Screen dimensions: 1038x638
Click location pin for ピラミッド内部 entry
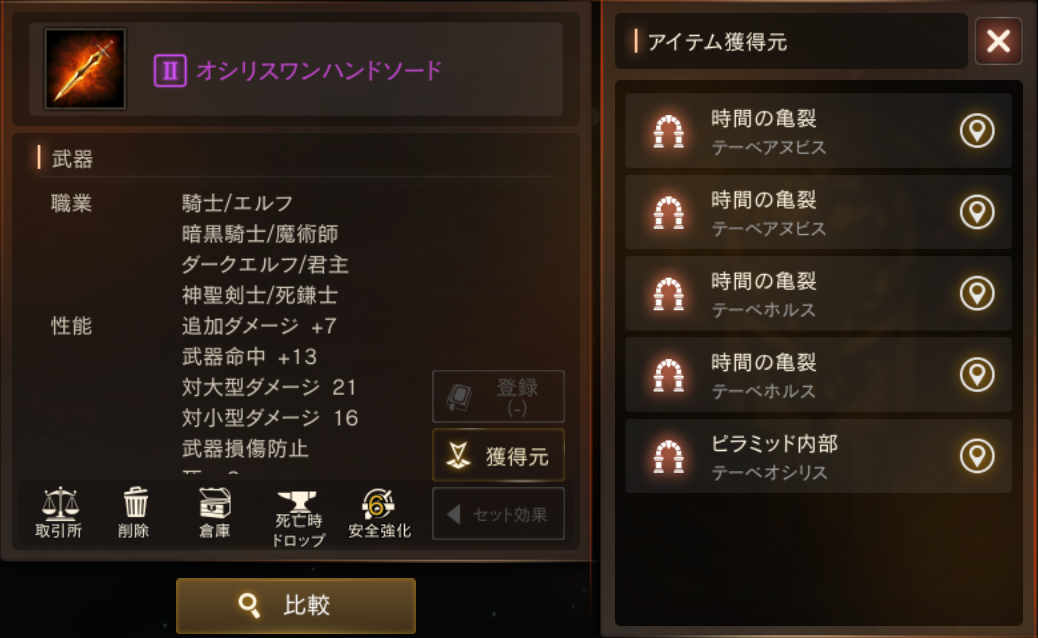977,456
